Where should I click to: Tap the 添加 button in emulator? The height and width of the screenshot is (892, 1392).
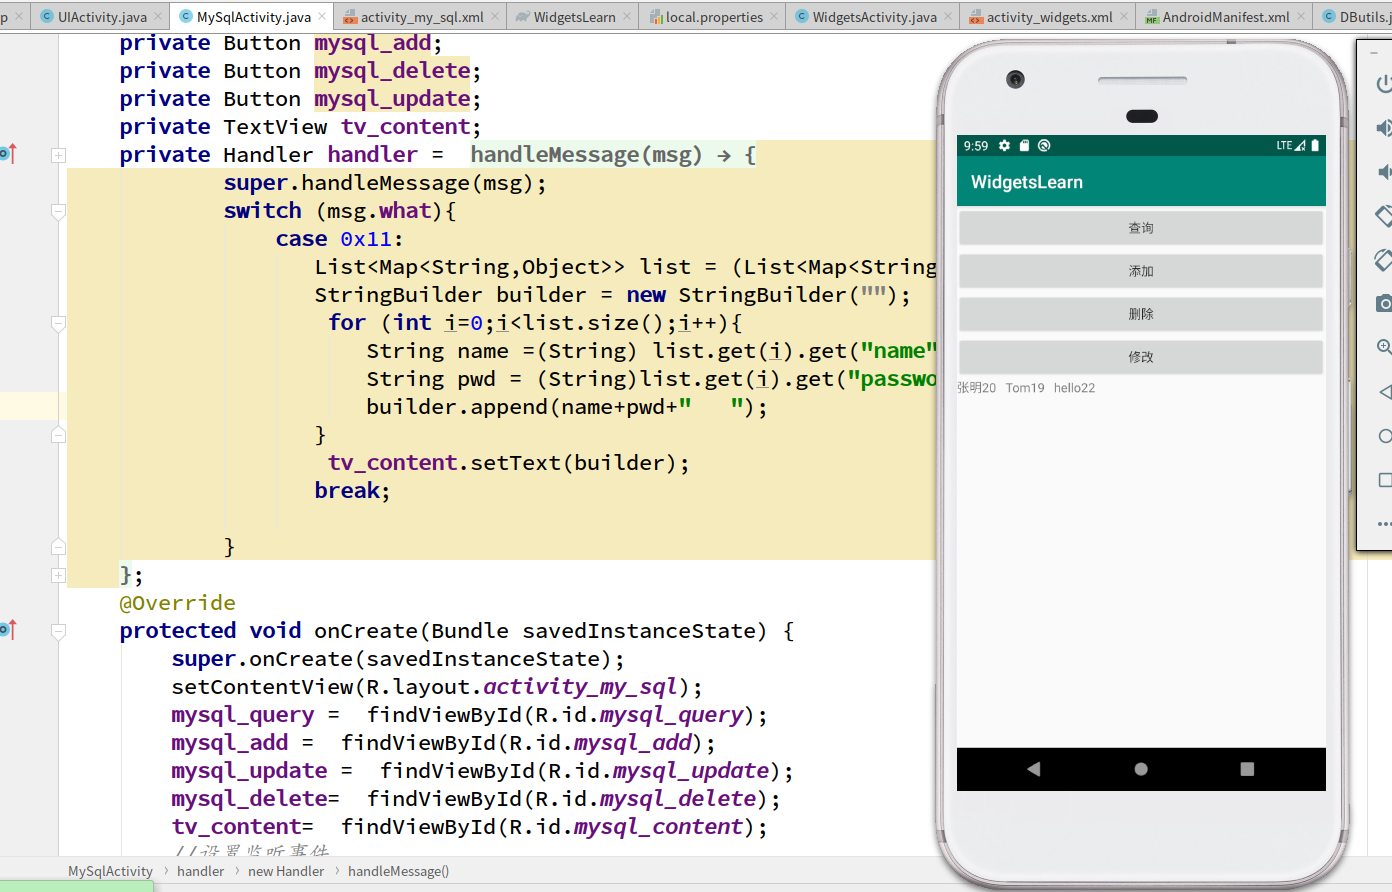tap(1141, 271)
